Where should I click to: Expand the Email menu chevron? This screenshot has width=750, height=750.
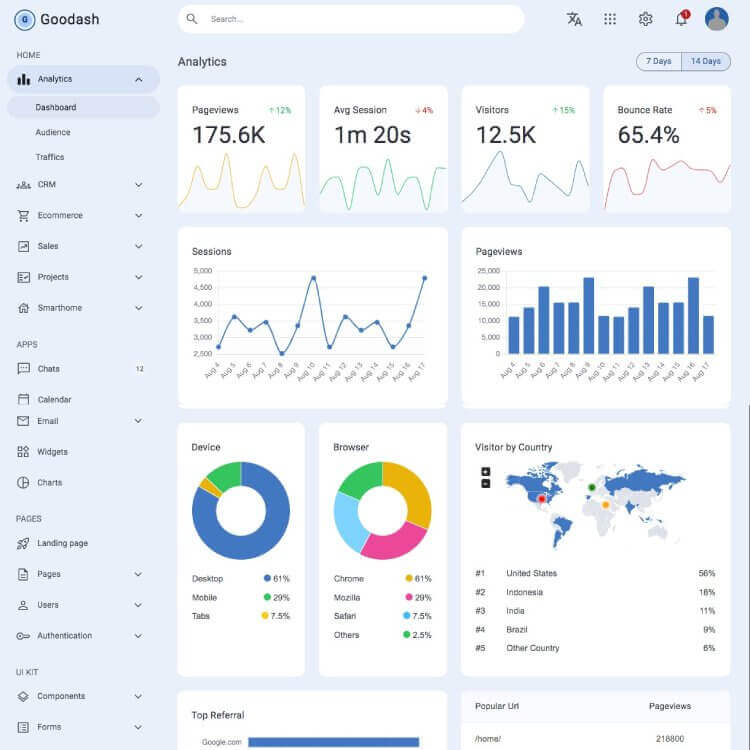[138, 421]
